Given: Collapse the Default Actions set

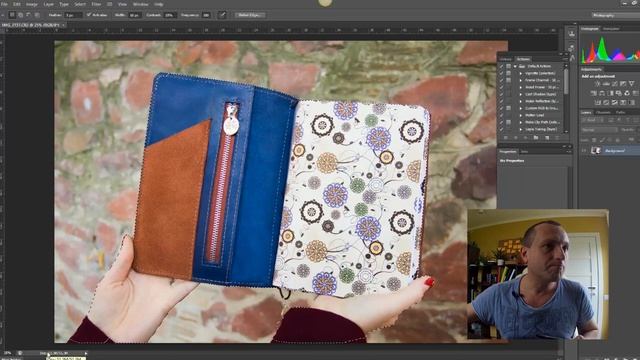Looking at the screenshot, I should (x=516, y=66).
